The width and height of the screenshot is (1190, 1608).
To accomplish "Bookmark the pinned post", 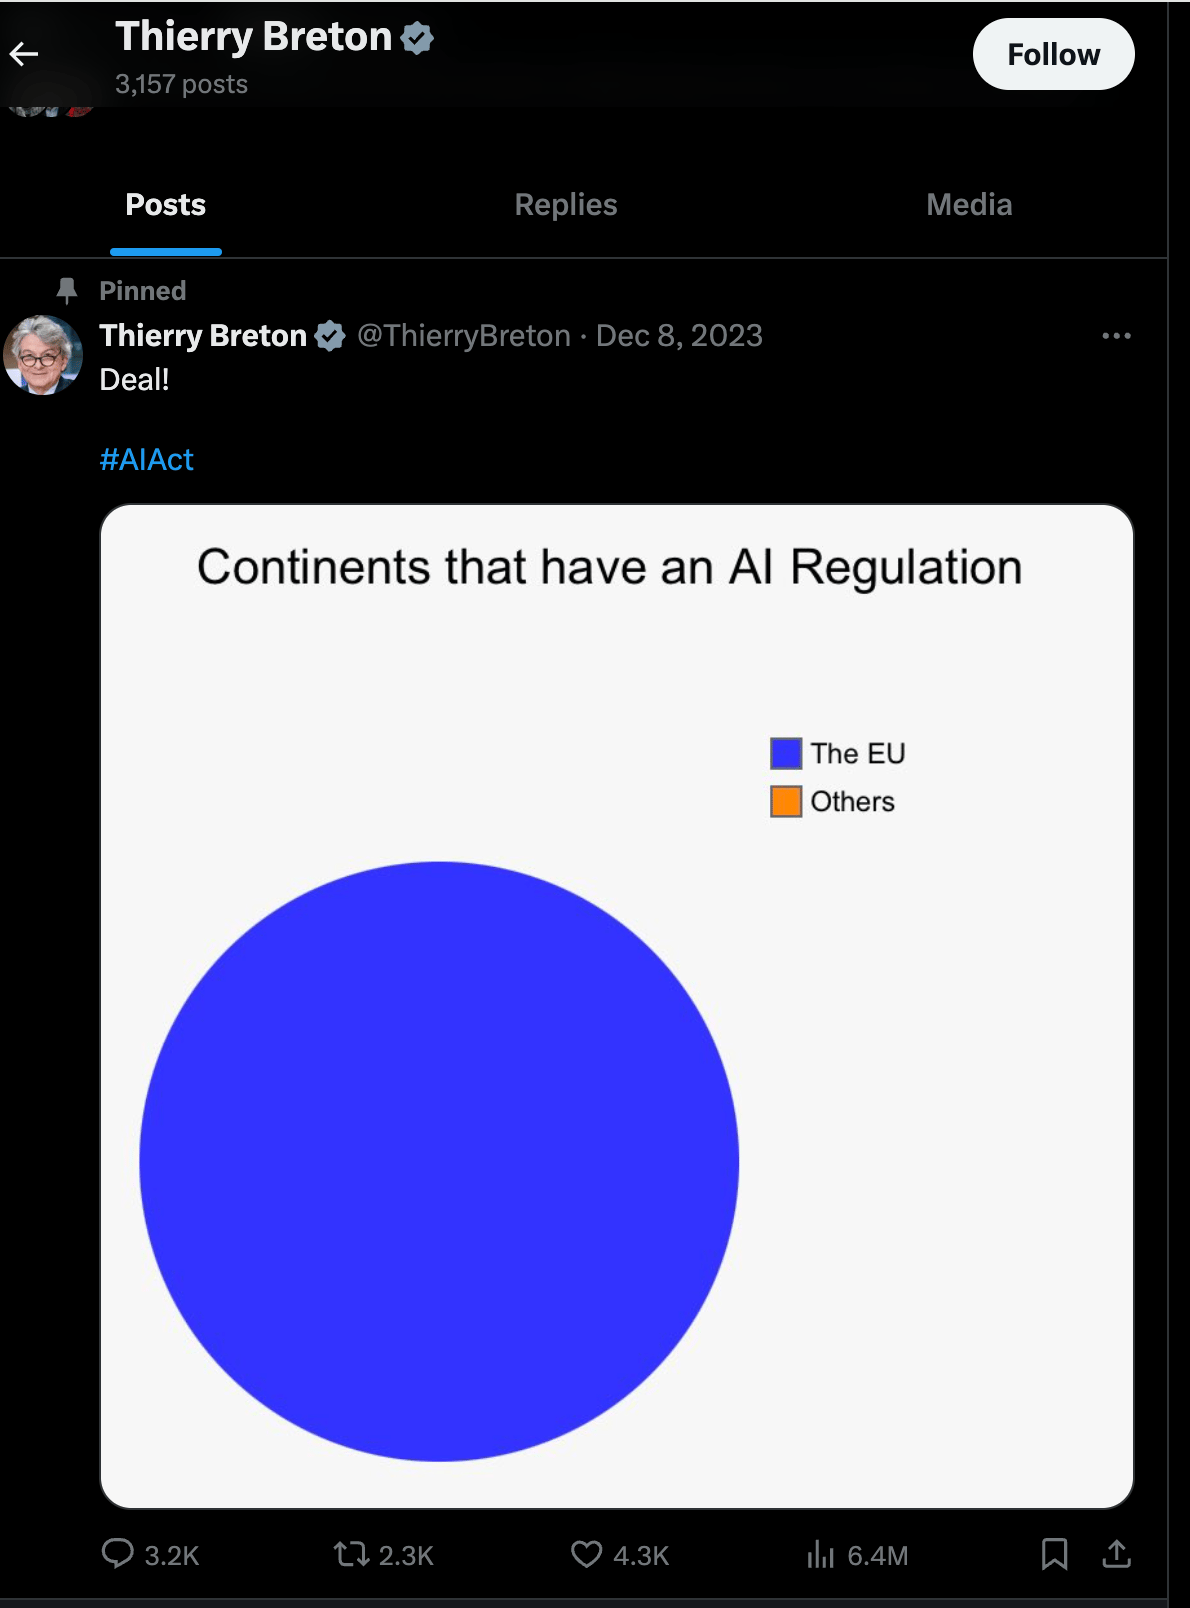I will point(1054,1554).
